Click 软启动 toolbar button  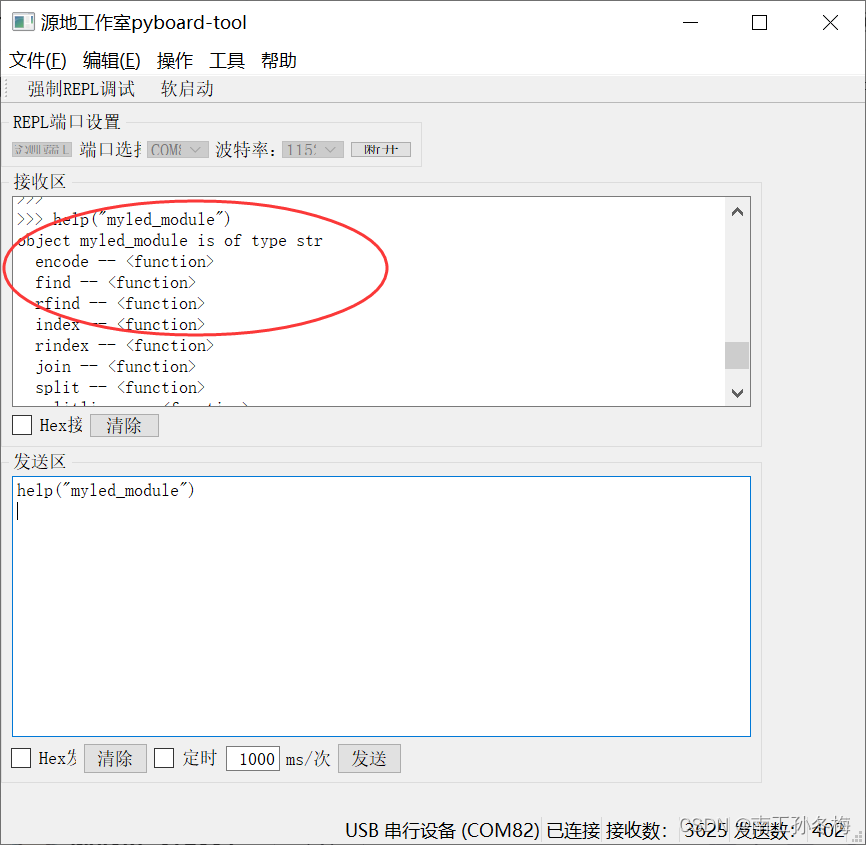(187, 89)
